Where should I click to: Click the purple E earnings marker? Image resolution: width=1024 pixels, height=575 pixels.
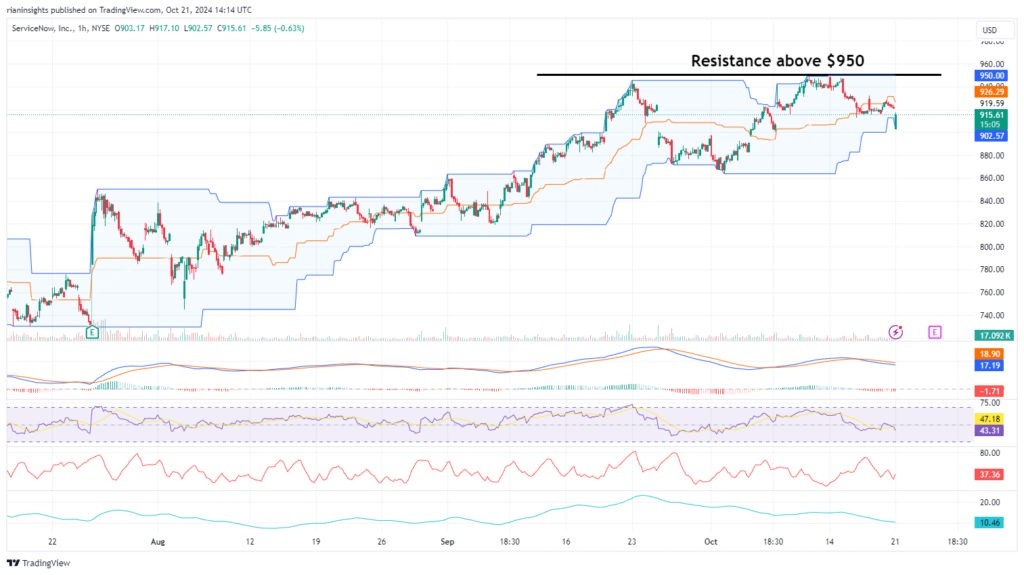click(x=935, y=331)
